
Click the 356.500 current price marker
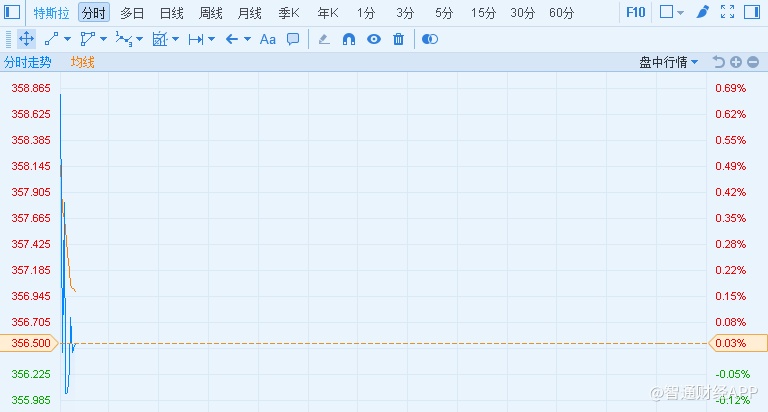tap(29, 343)
